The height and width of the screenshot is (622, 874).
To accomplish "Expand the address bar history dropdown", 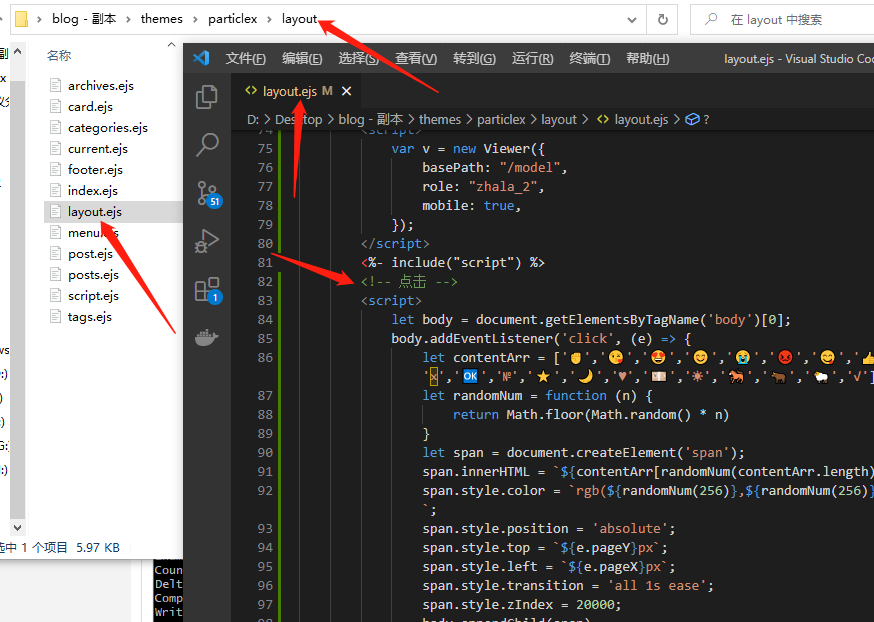I will tap(632, 20).
